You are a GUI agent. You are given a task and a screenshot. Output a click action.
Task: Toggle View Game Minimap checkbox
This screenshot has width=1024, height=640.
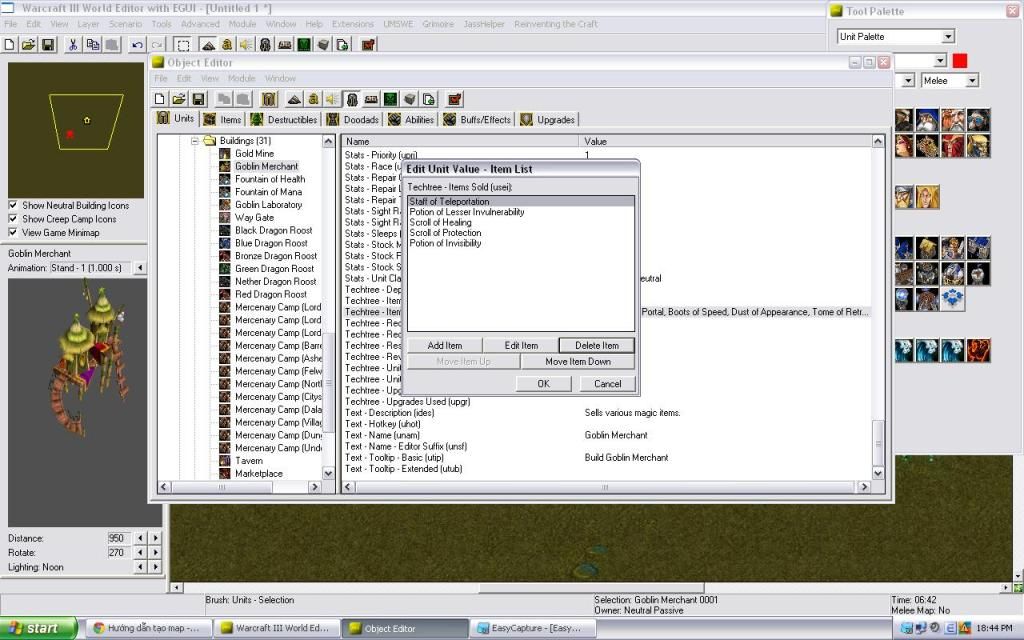point(12,232)
